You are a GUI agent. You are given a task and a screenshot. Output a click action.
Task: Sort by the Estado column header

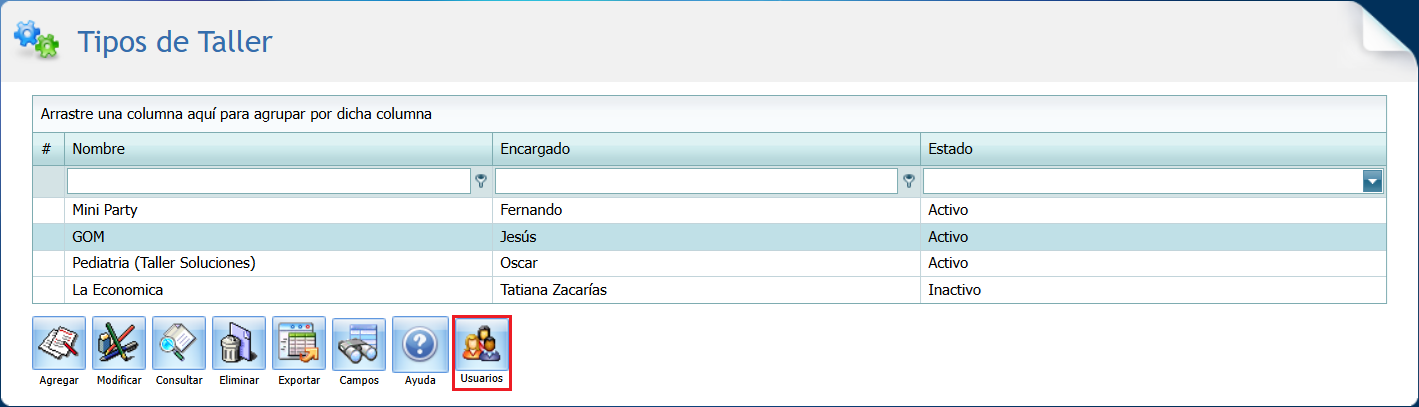click(x=1153, y=149)
